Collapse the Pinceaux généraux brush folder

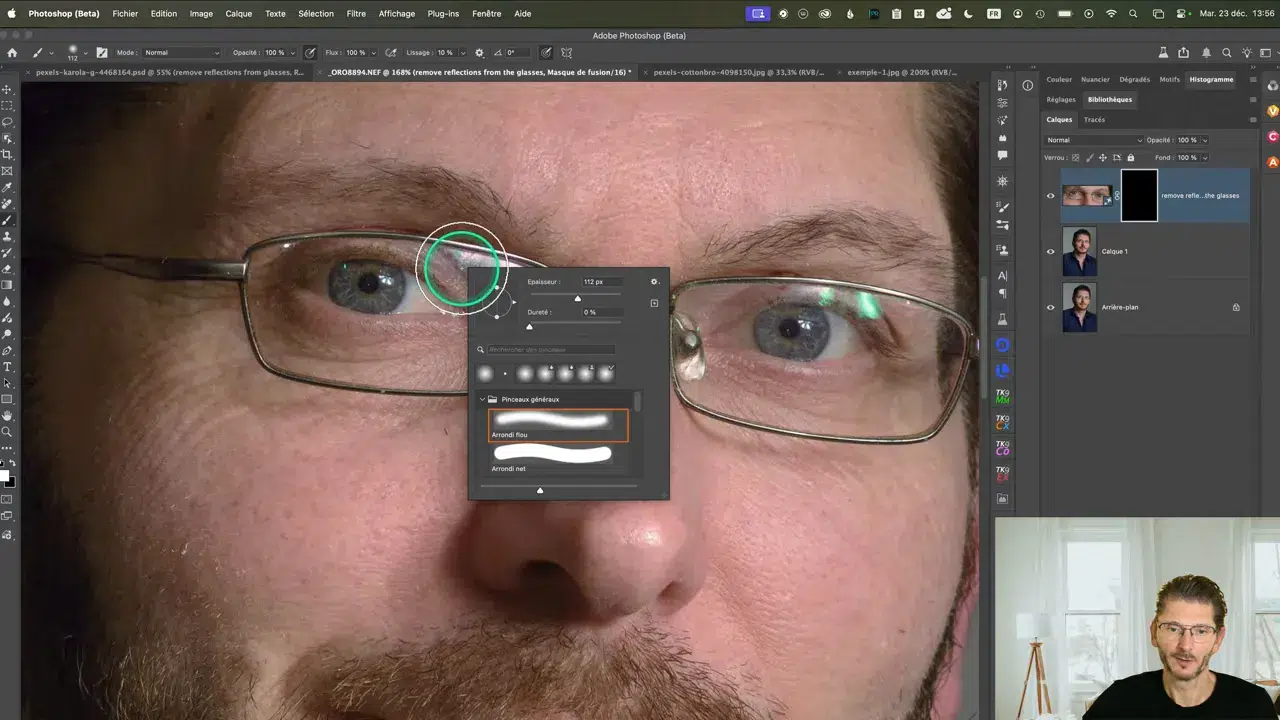coord(482,399)
